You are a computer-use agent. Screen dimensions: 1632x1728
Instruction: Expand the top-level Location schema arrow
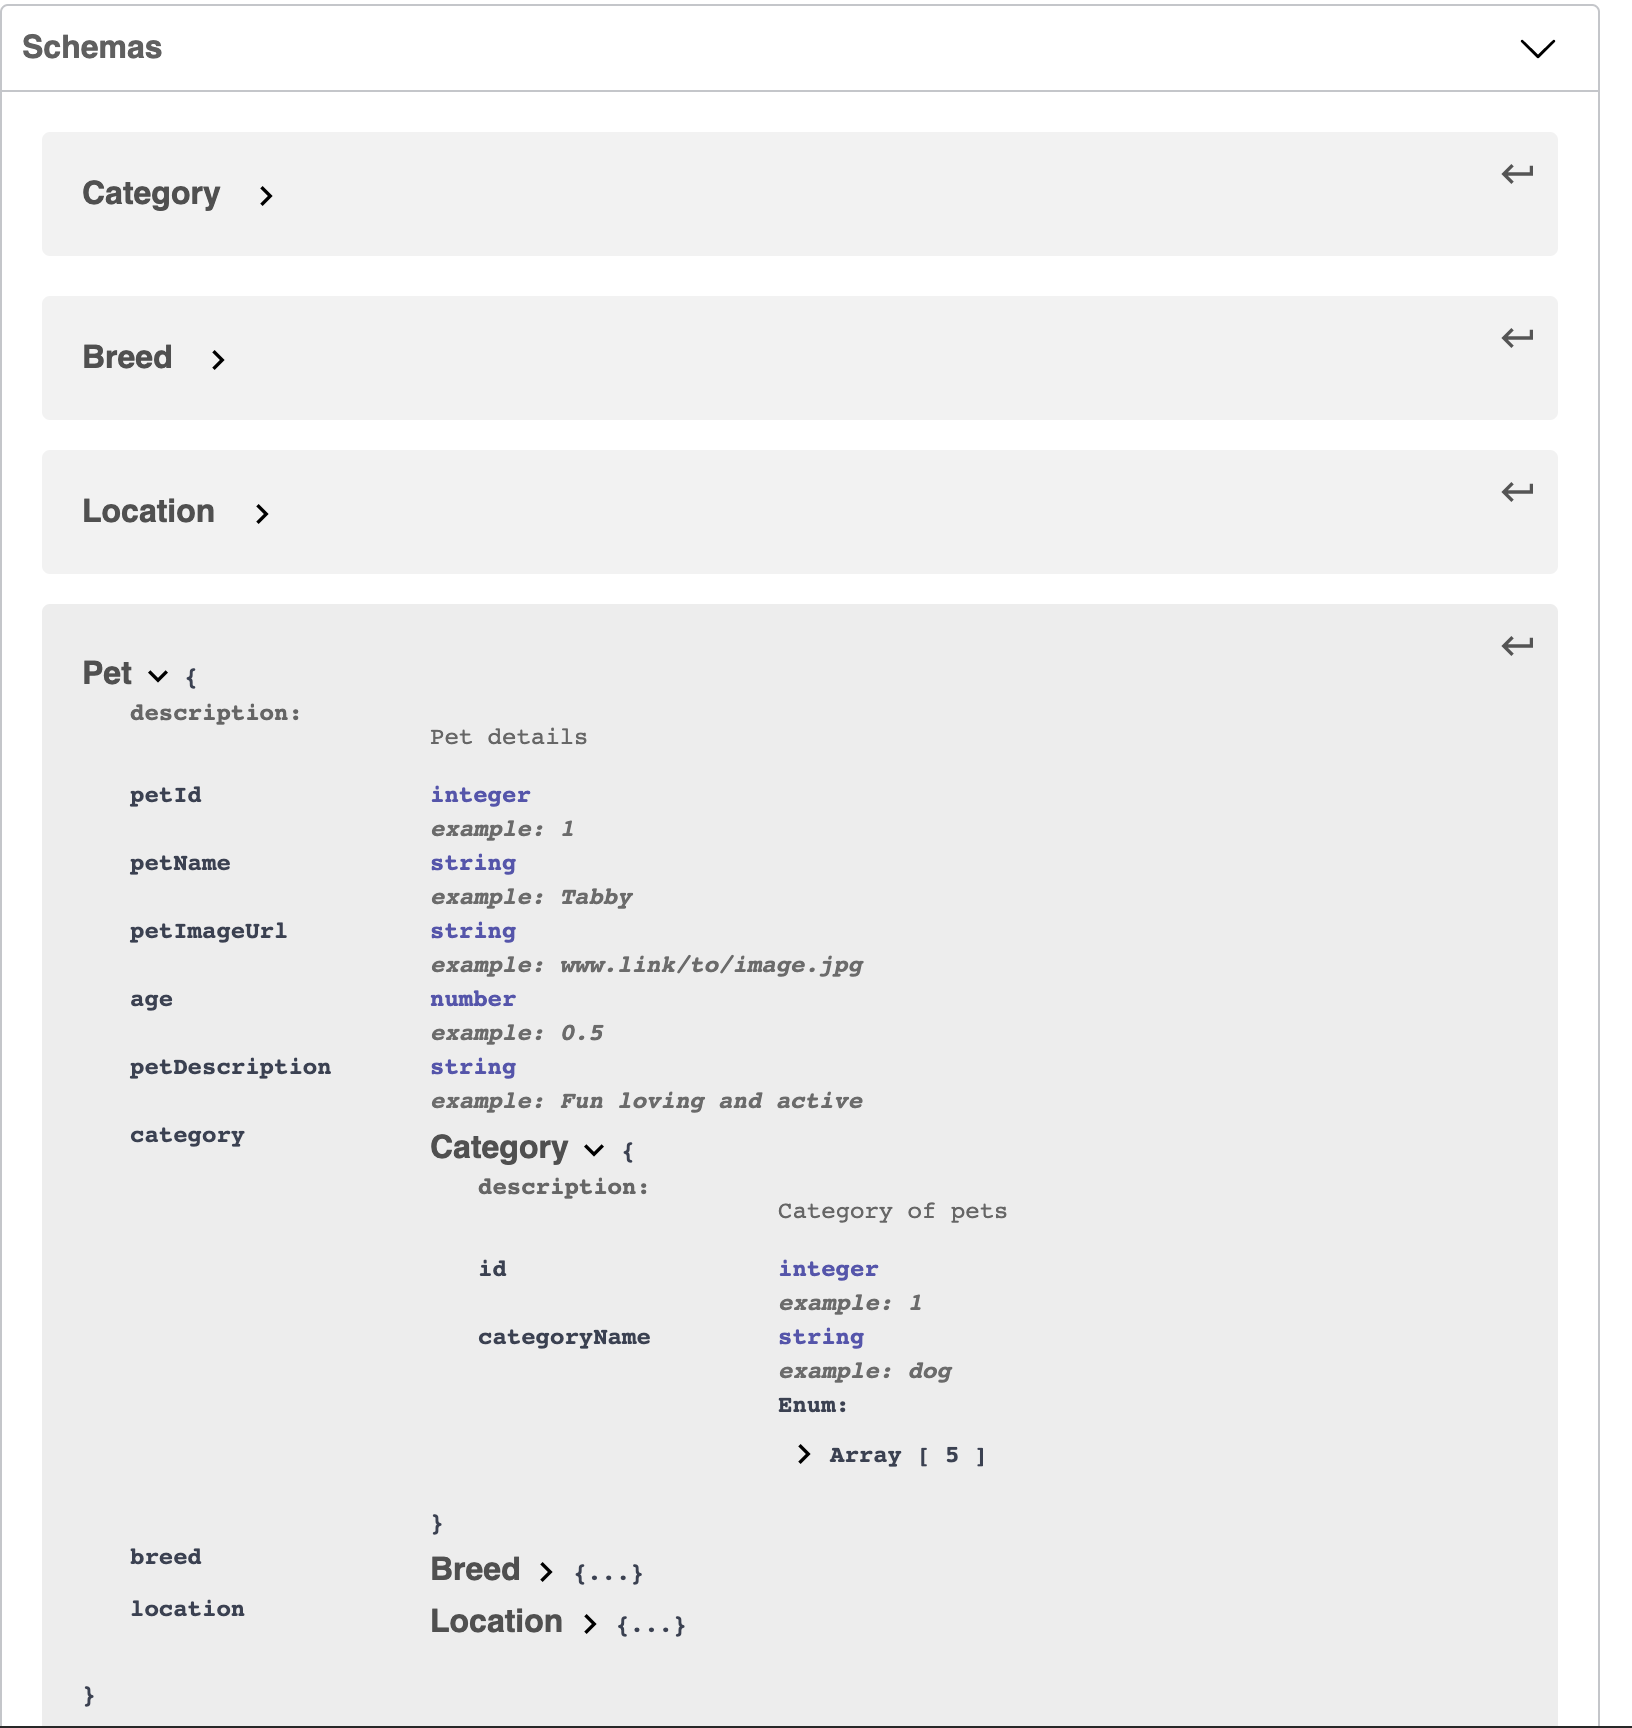pyautogui.click(x=262, y=514)
